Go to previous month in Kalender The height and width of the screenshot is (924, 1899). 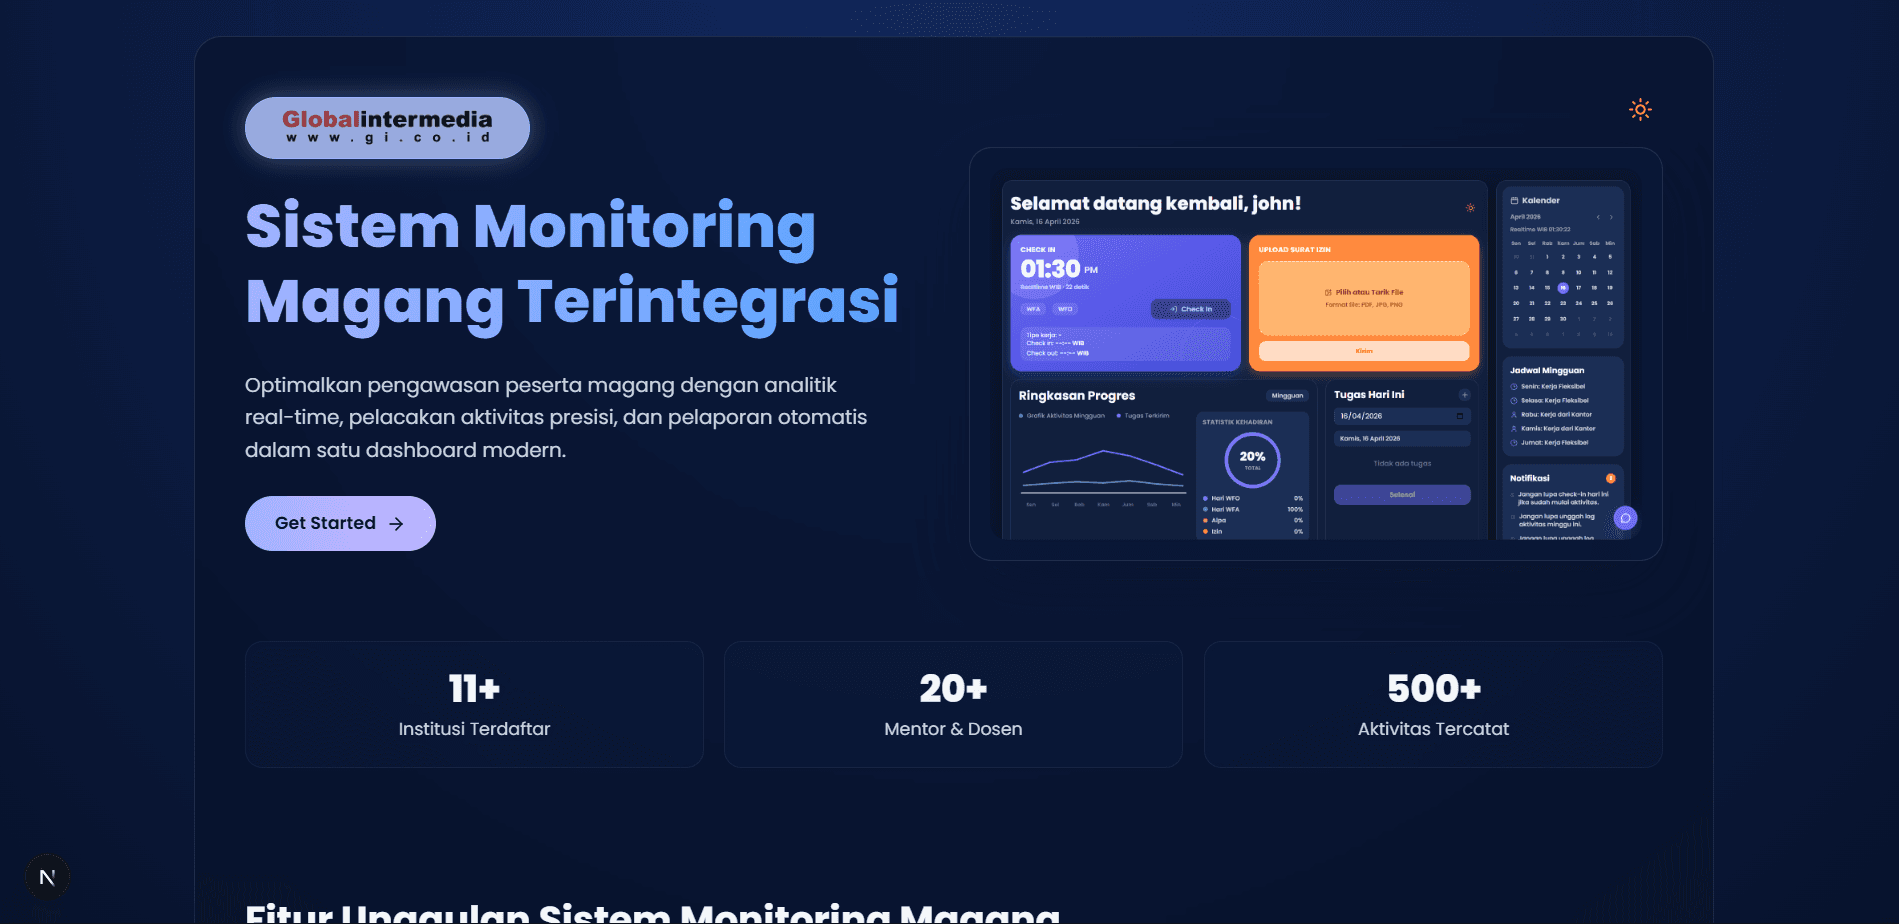1598,217
